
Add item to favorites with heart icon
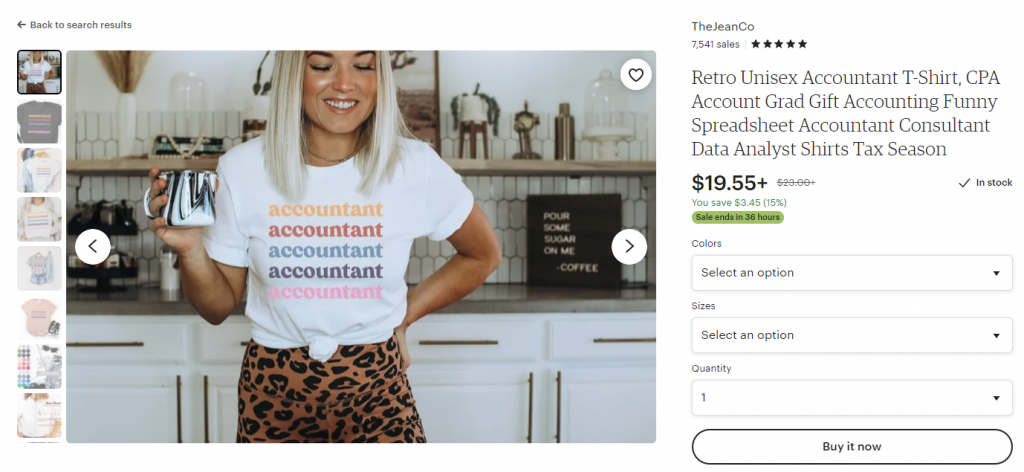pyautogui.click(x=635, y=74)
